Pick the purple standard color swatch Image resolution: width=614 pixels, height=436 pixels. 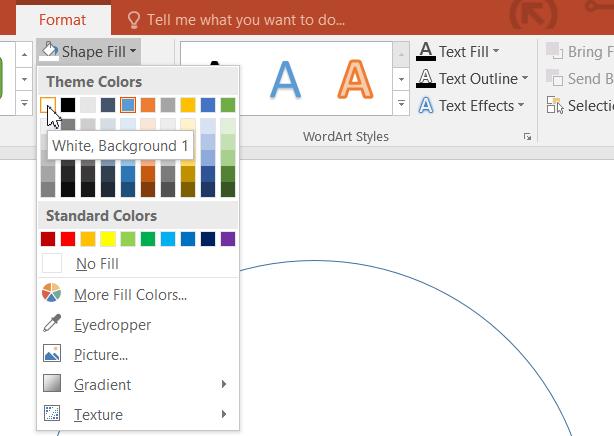tap(228, 239)
